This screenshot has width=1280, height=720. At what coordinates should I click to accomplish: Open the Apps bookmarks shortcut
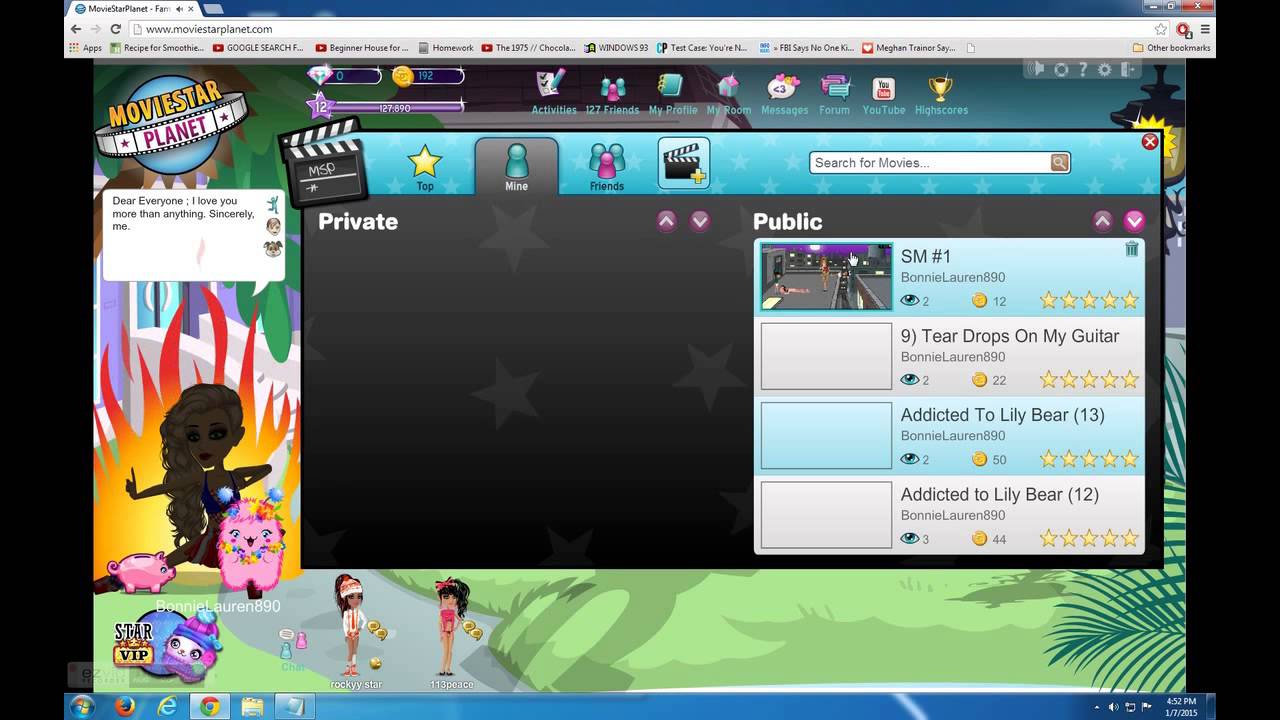[85, 48]
